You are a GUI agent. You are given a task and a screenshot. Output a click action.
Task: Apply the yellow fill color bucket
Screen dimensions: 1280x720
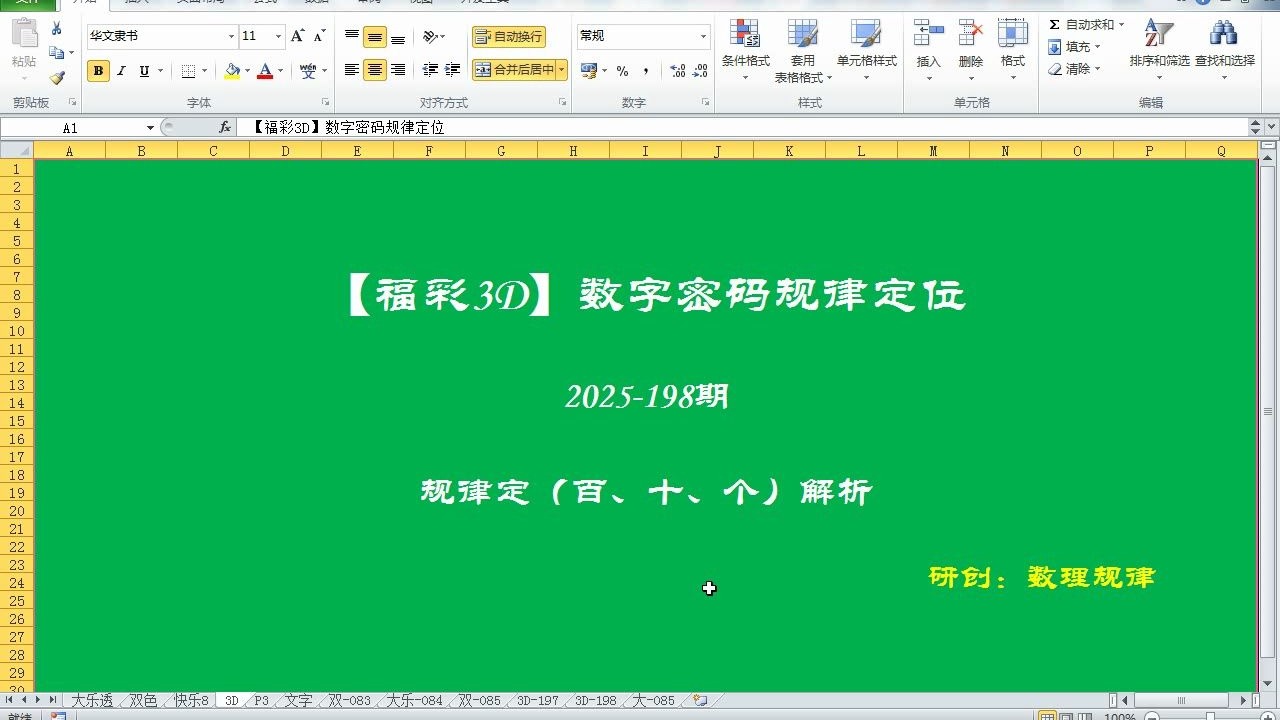[x=233, y=71]
